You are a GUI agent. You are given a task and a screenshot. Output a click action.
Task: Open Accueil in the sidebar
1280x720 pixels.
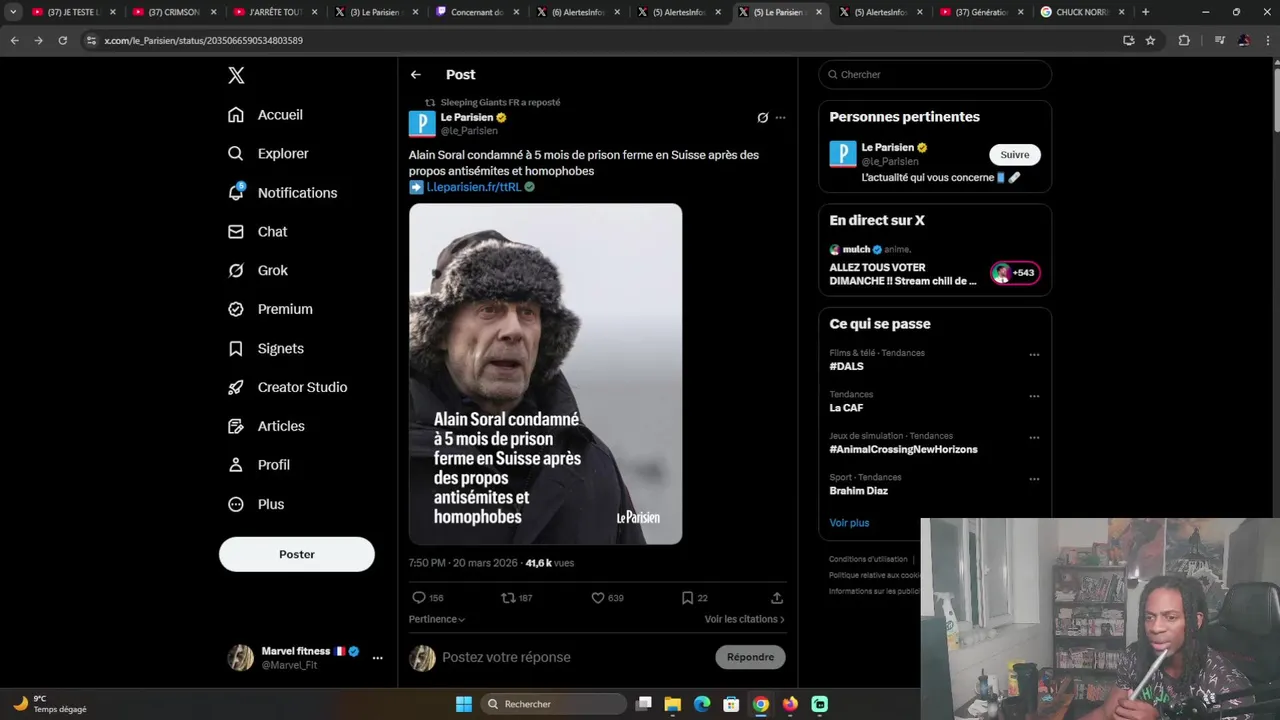(x=265, y=115)
